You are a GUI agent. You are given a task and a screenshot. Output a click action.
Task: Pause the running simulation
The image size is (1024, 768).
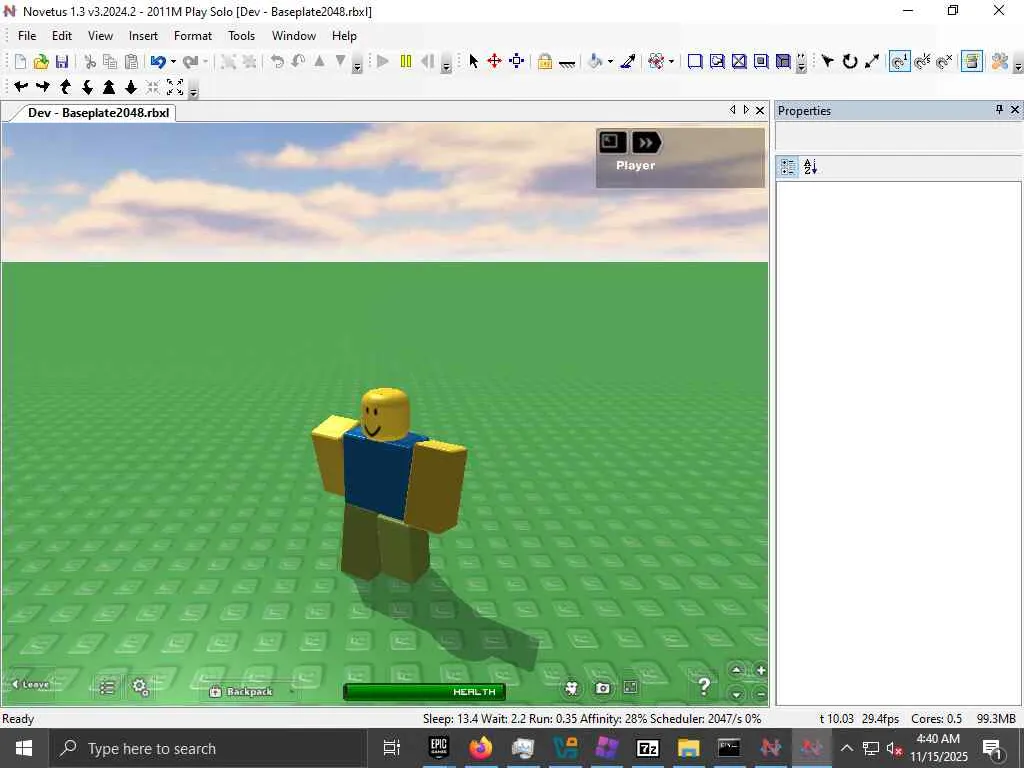tap(406, 61)
